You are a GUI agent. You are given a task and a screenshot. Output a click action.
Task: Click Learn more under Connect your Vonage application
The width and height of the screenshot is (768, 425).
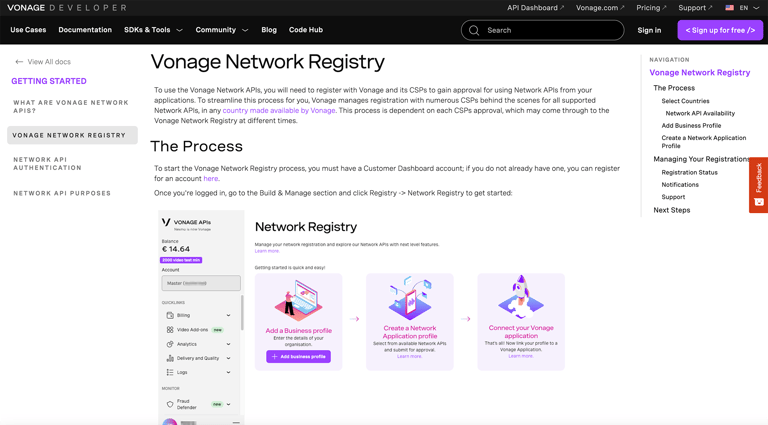521,356
